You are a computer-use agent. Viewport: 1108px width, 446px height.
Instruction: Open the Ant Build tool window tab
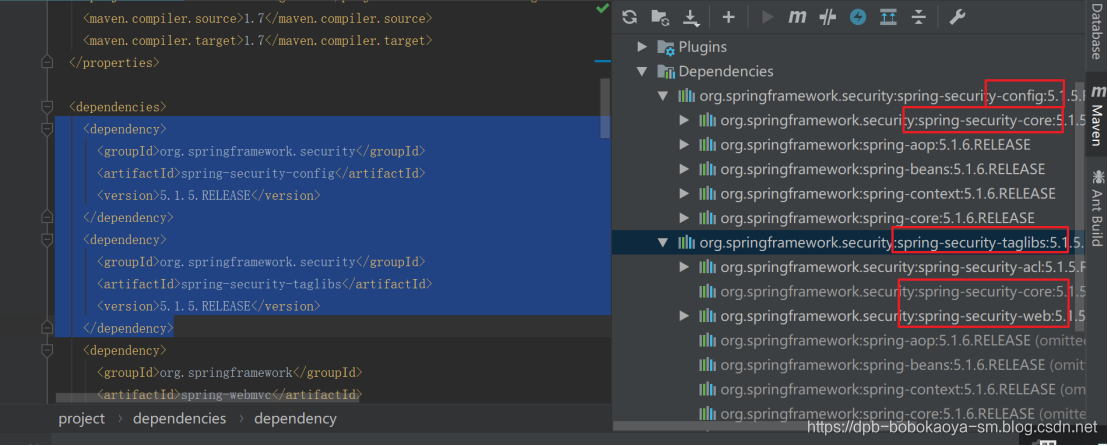[1097, 207]
